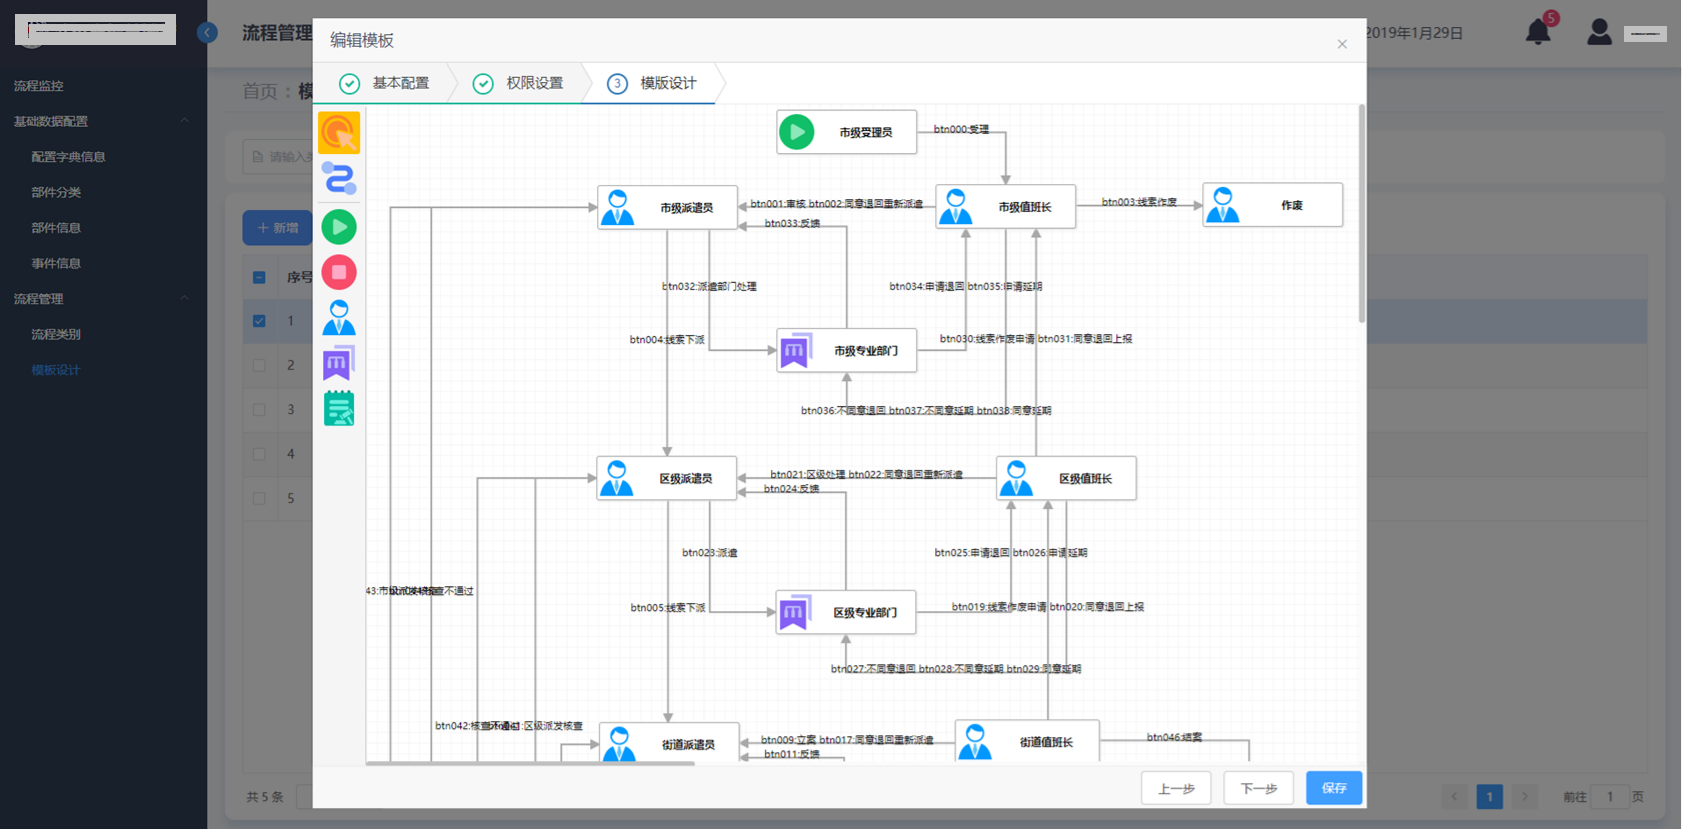Screen dimensions: 1682x829
Task: Toggle the header select-all checkbox
Action: tap(259, 277)
